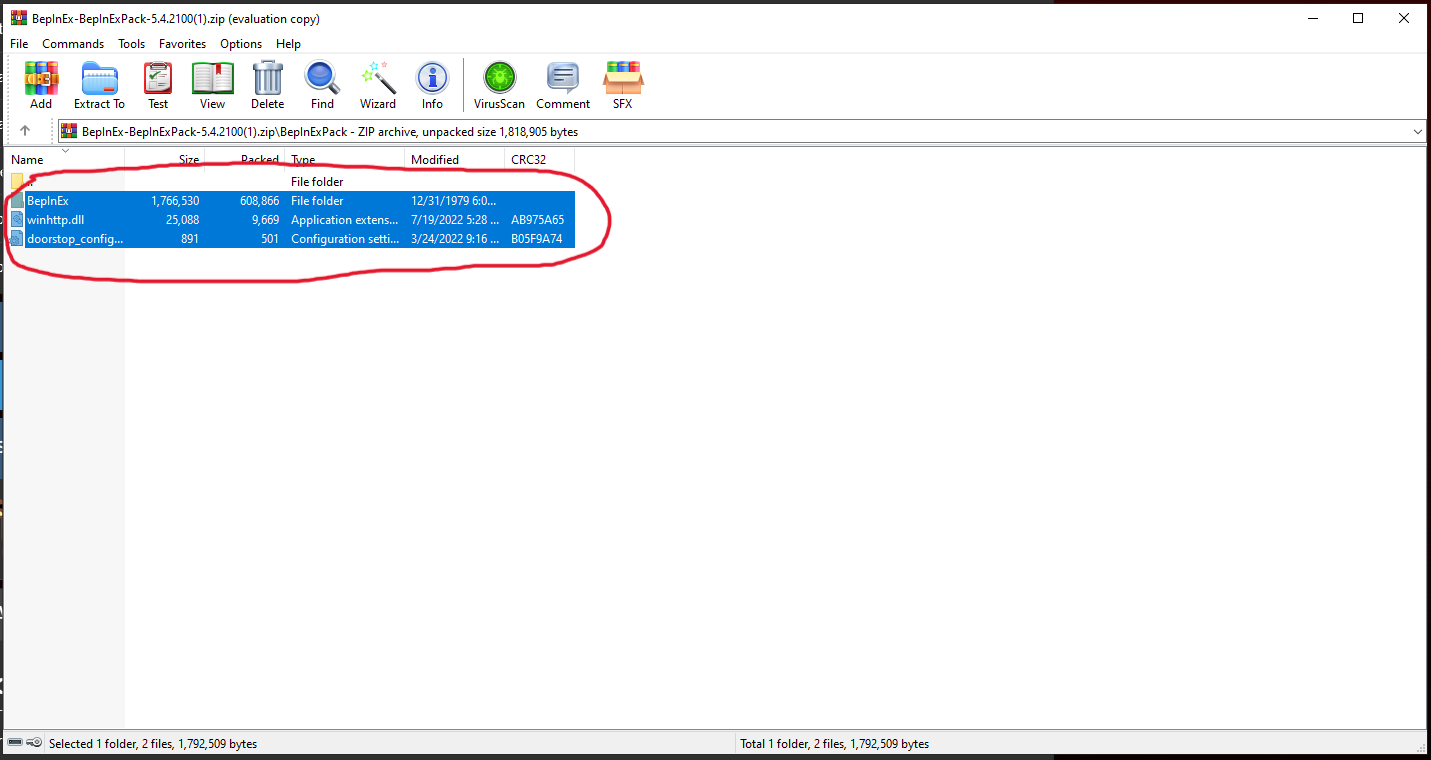The image size is (1431, 760).
Task: Open the Favorites menu
Action: (182, 44)
